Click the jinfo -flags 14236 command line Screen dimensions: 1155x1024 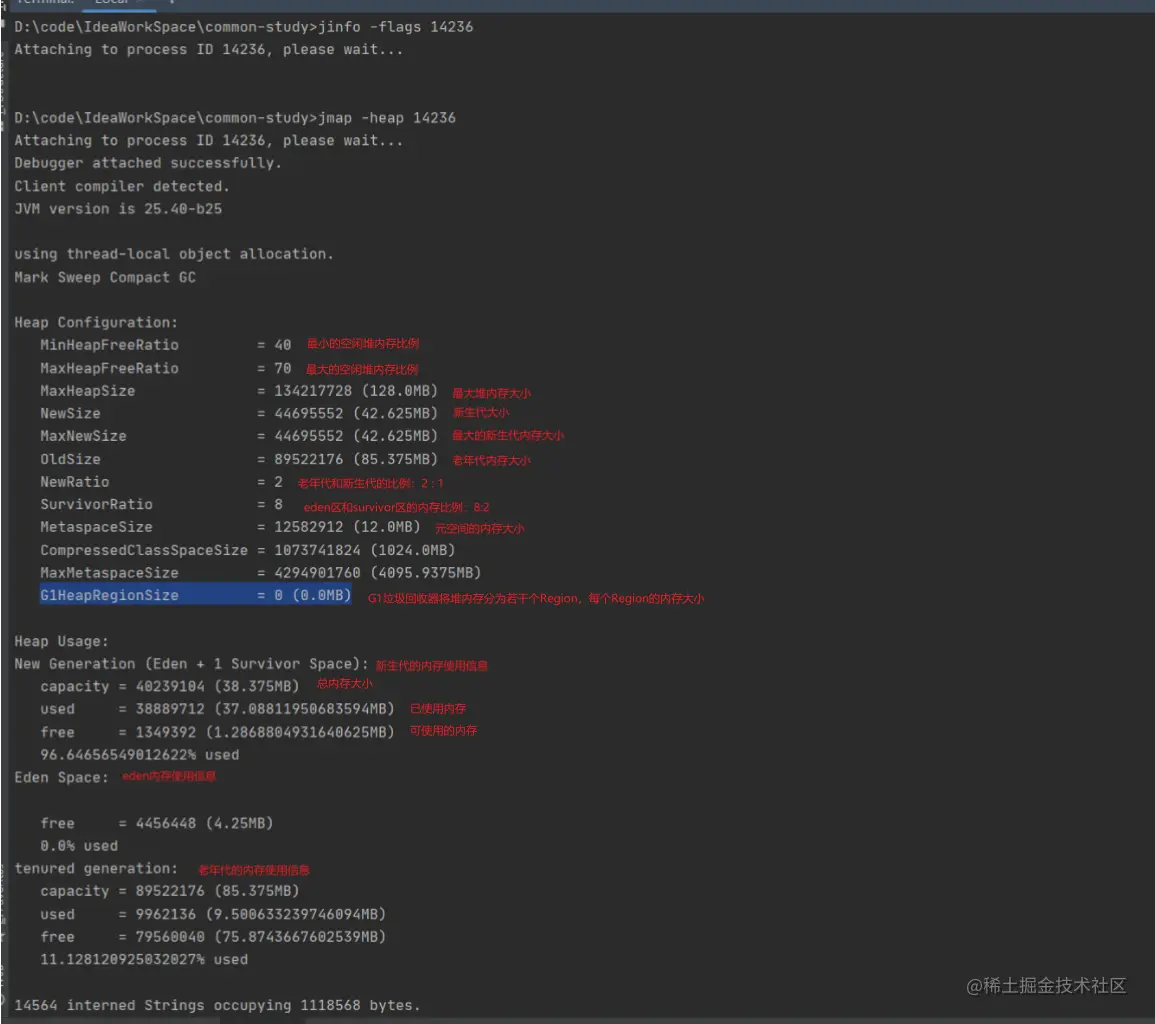244,27
